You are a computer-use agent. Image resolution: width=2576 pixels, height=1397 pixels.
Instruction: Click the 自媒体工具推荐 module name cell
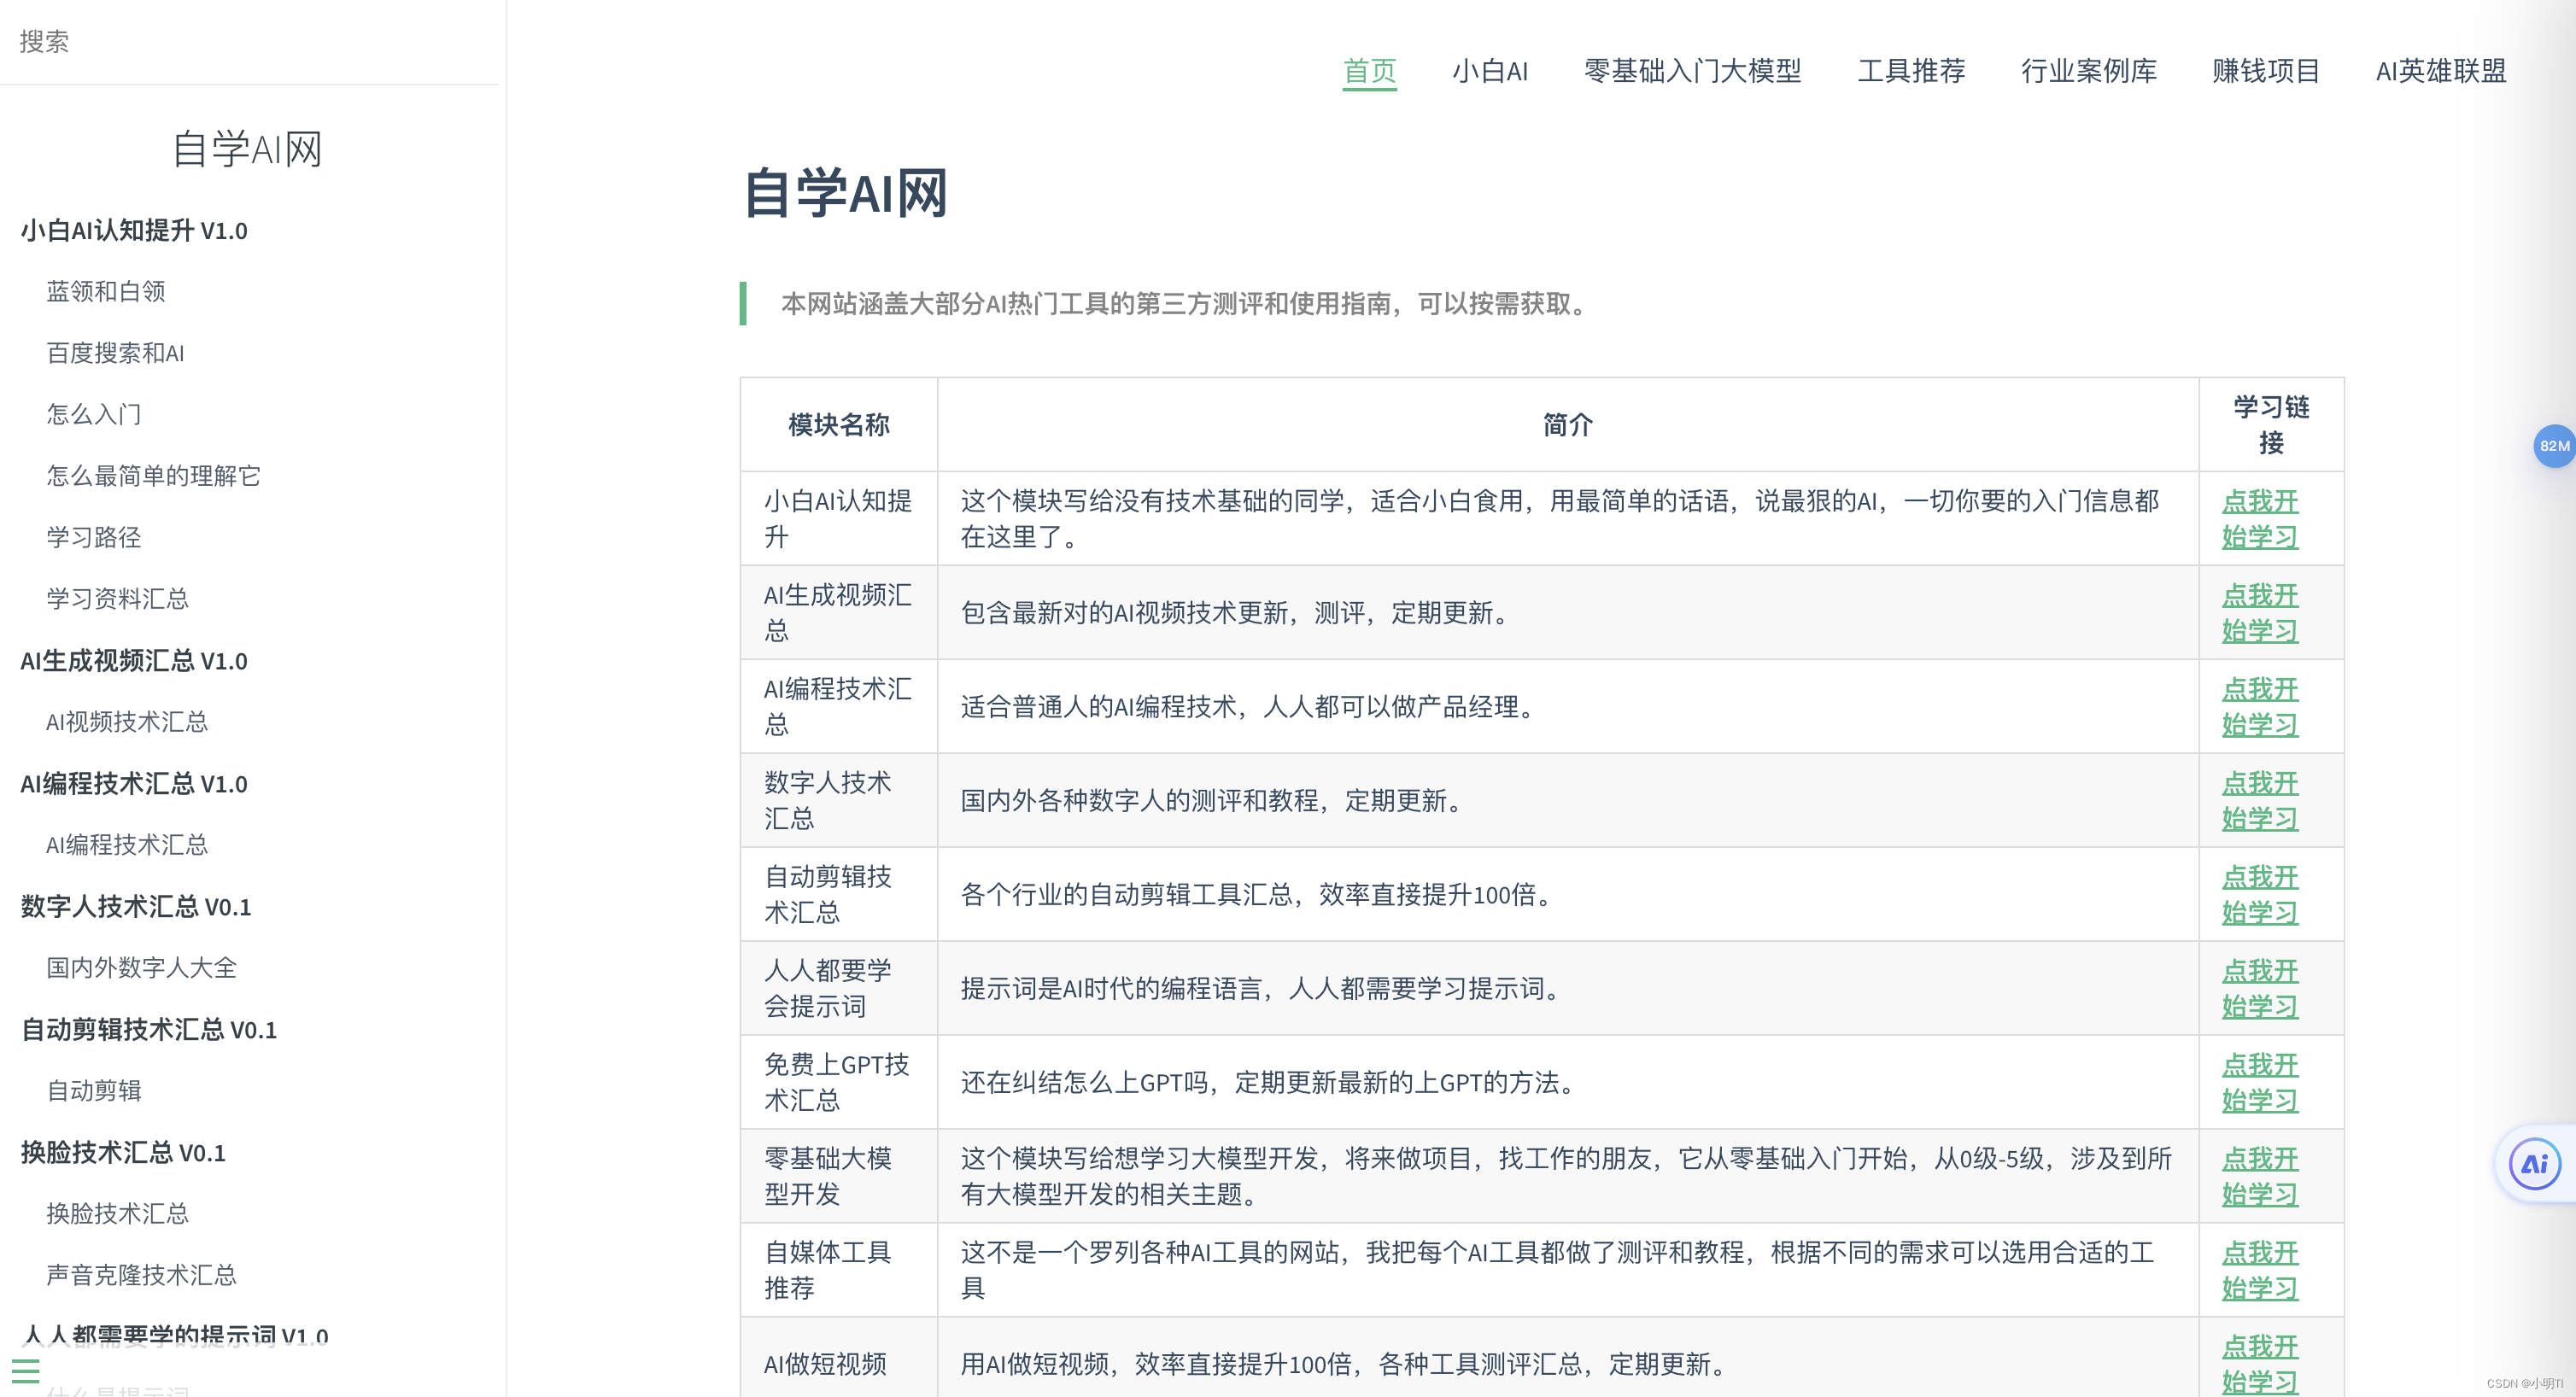(x=838, y=1270)
